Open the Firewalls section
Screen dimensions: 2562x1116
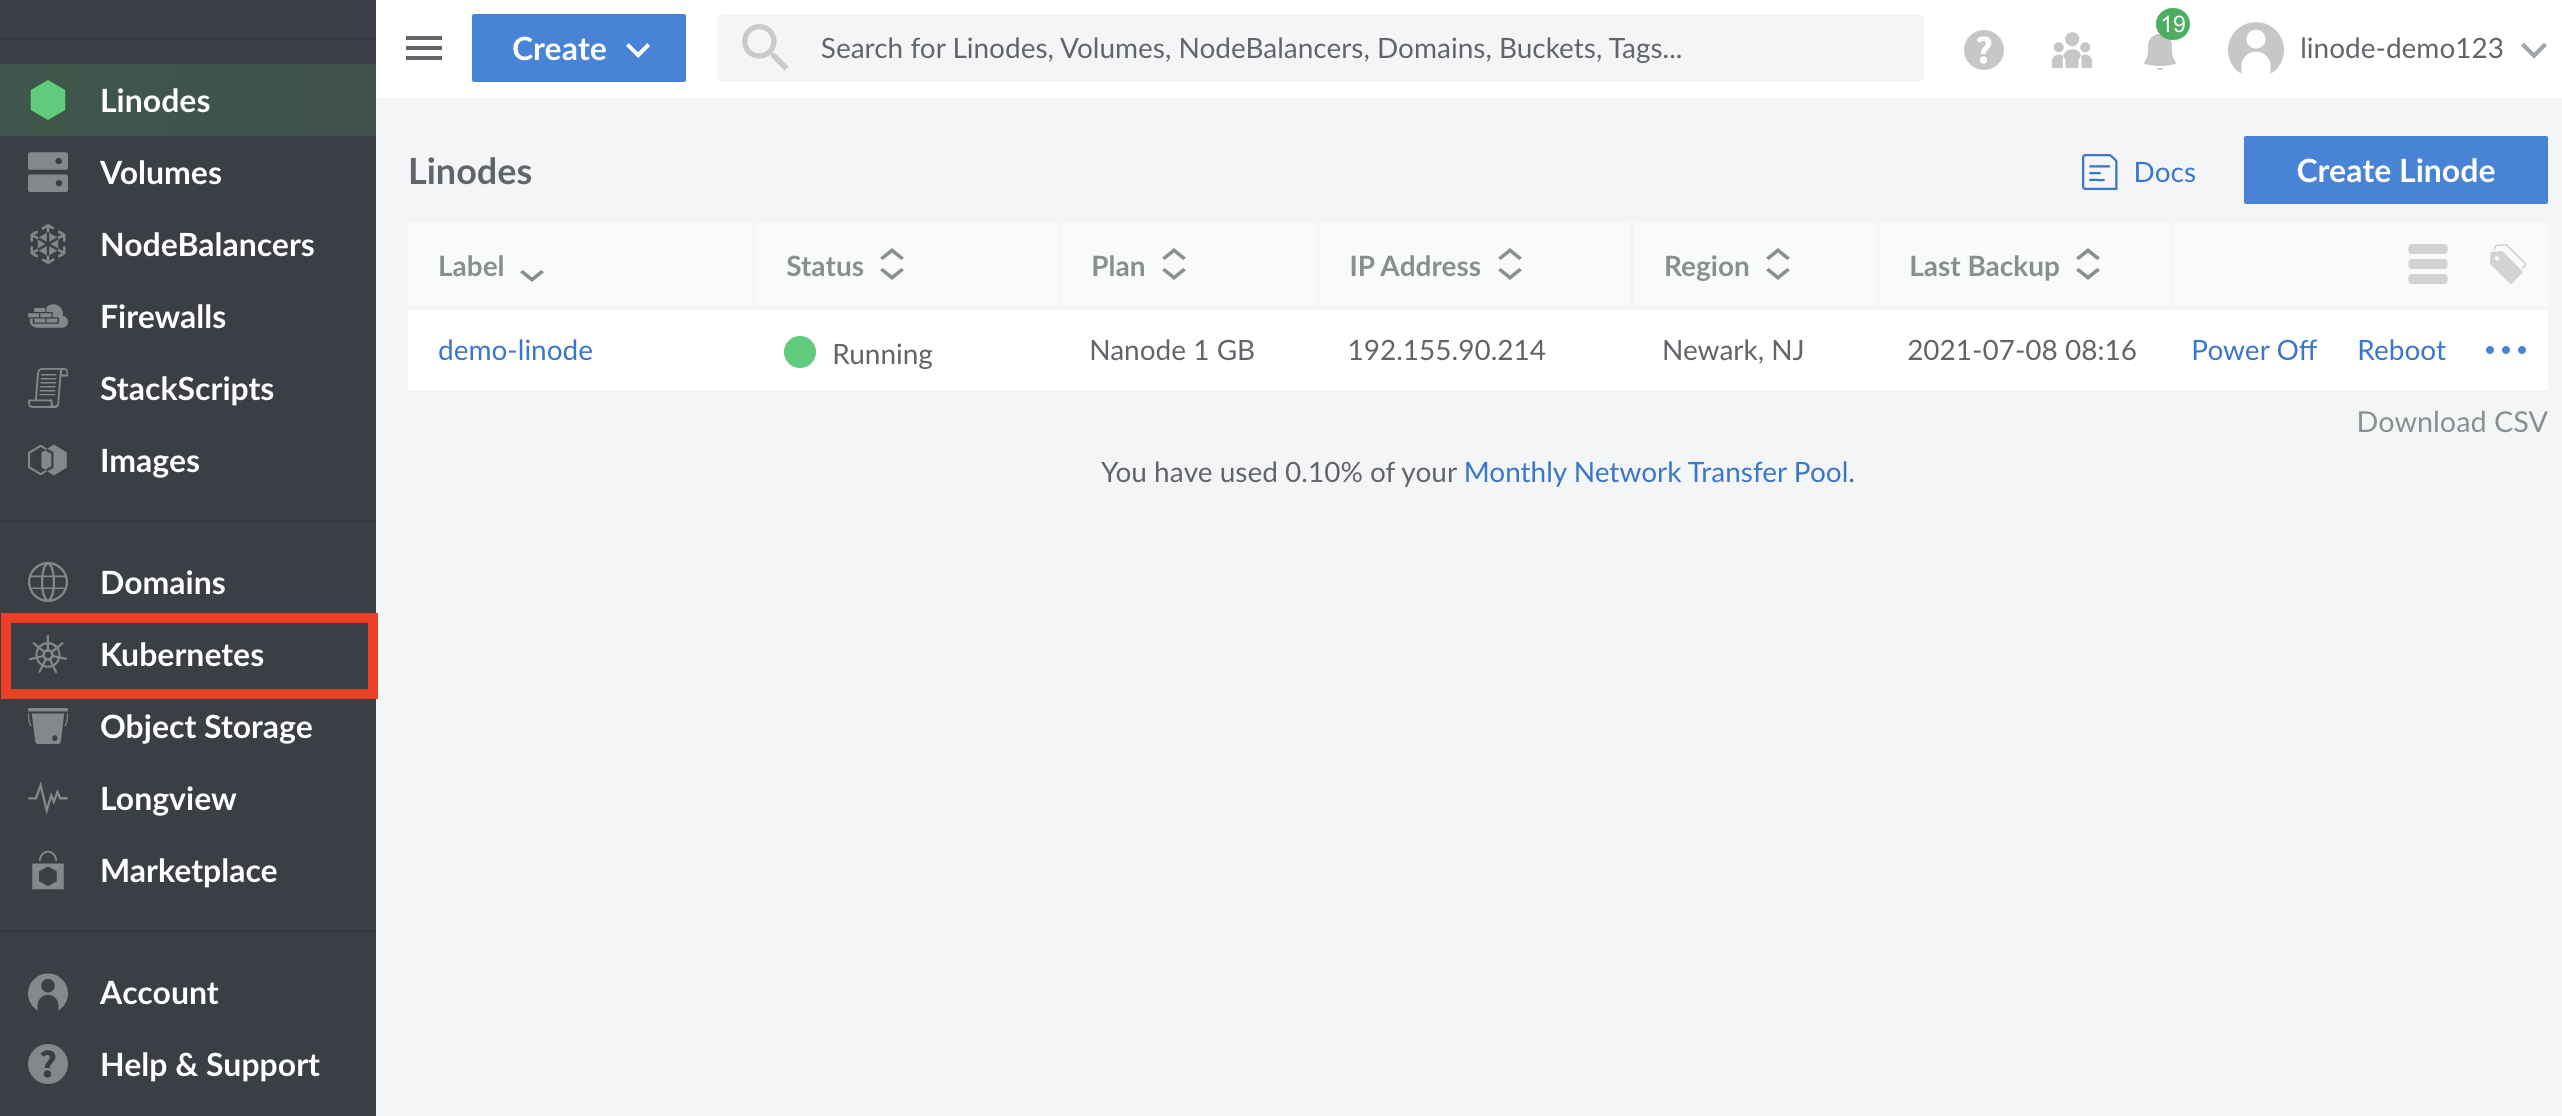(160, 315)
